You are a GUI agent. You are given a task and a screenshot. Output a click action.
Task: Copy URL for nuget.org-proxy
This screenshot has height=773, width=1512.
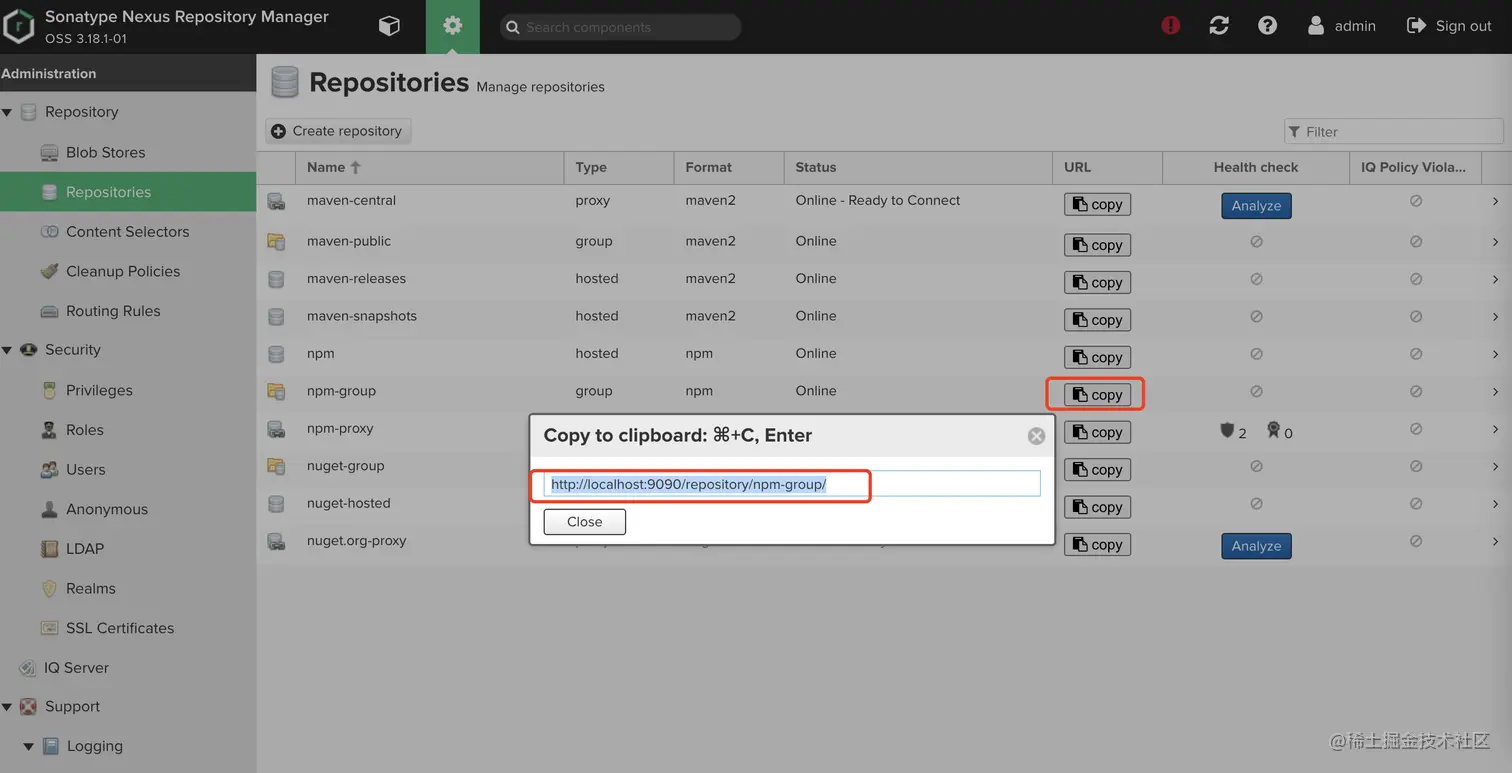(1097, 545)
